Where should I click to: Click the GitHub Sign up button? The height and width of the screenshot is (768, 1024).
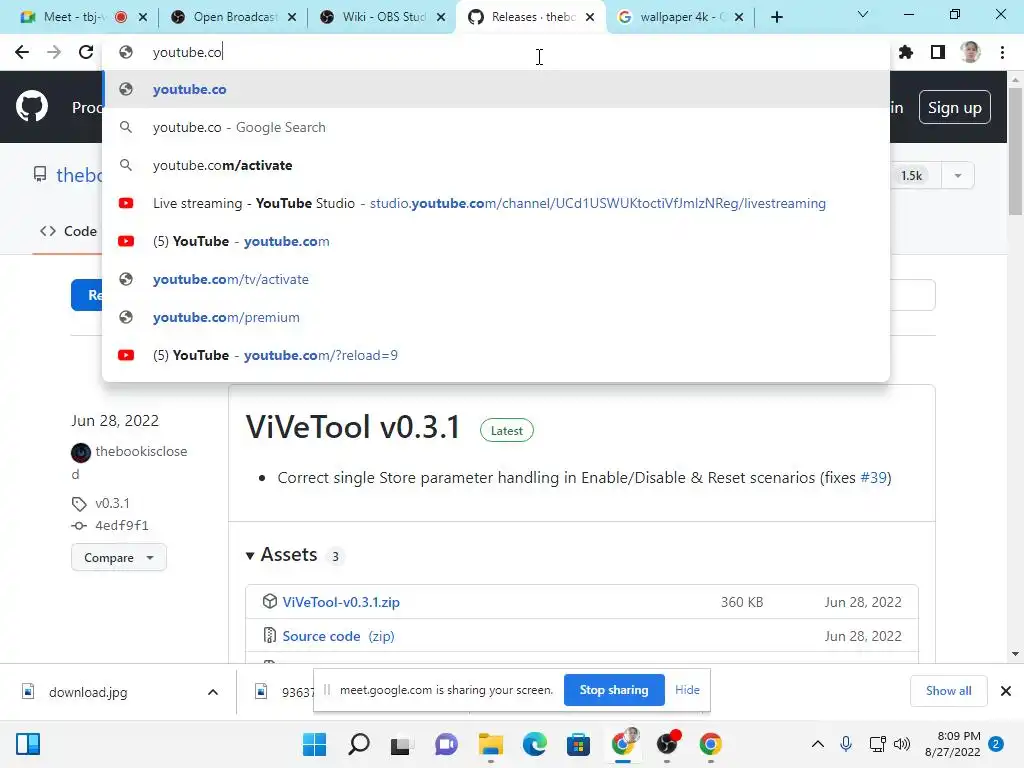click(955, 108)
